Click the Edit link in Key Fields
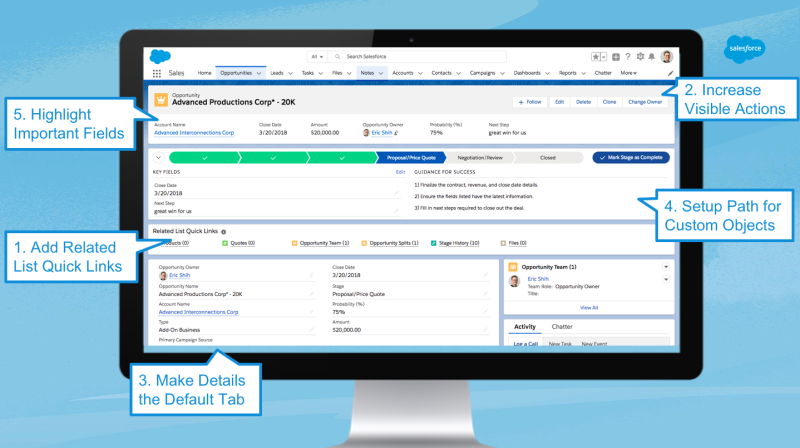The width and height of the screenshot is (800, 448). (x=400, y=172)
